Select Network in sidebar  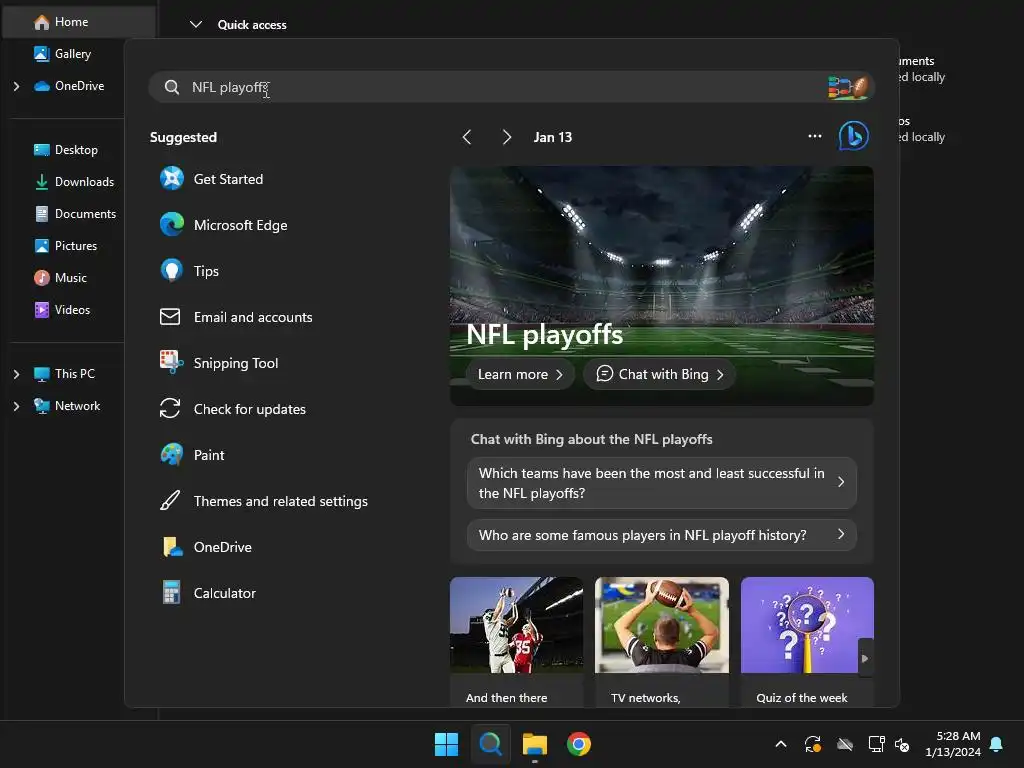(67, 406)
